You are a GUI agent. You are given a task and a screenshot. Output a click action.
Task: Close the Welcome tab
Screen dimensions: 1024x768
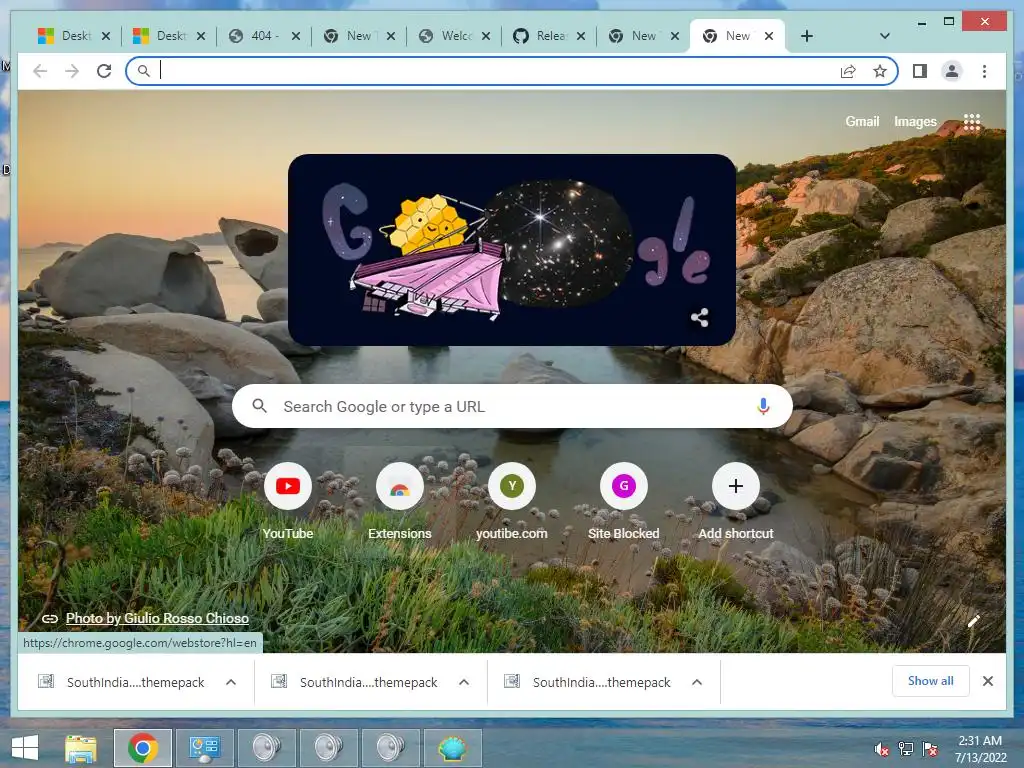pyautogui.click(x=486, y=36)
